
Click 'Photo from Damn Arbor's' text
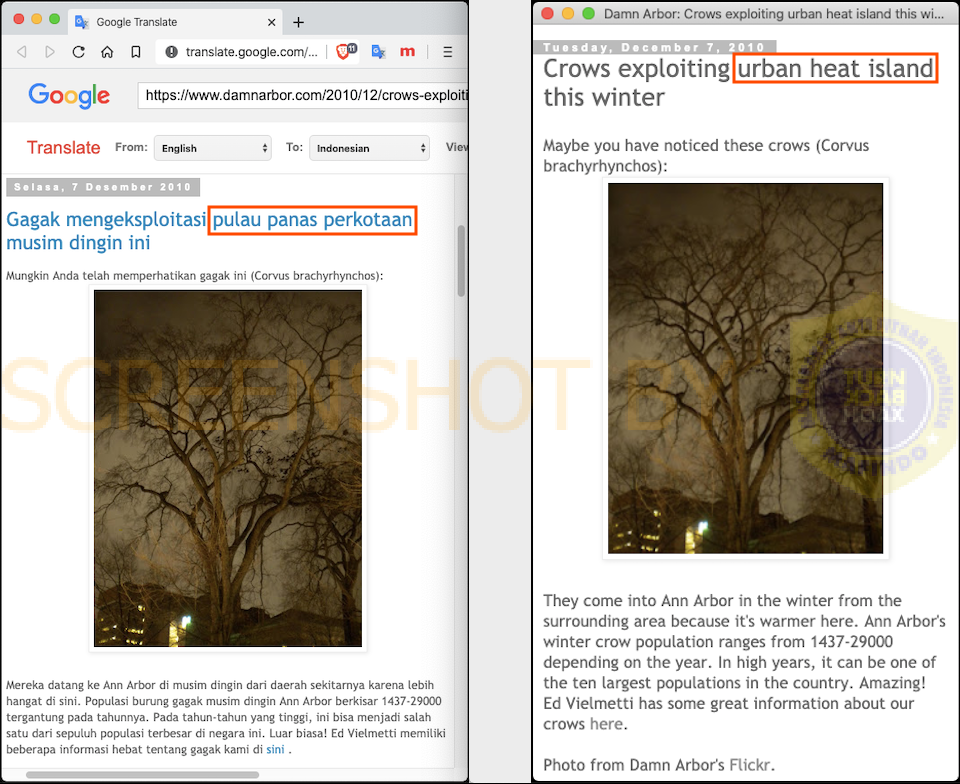634,765
